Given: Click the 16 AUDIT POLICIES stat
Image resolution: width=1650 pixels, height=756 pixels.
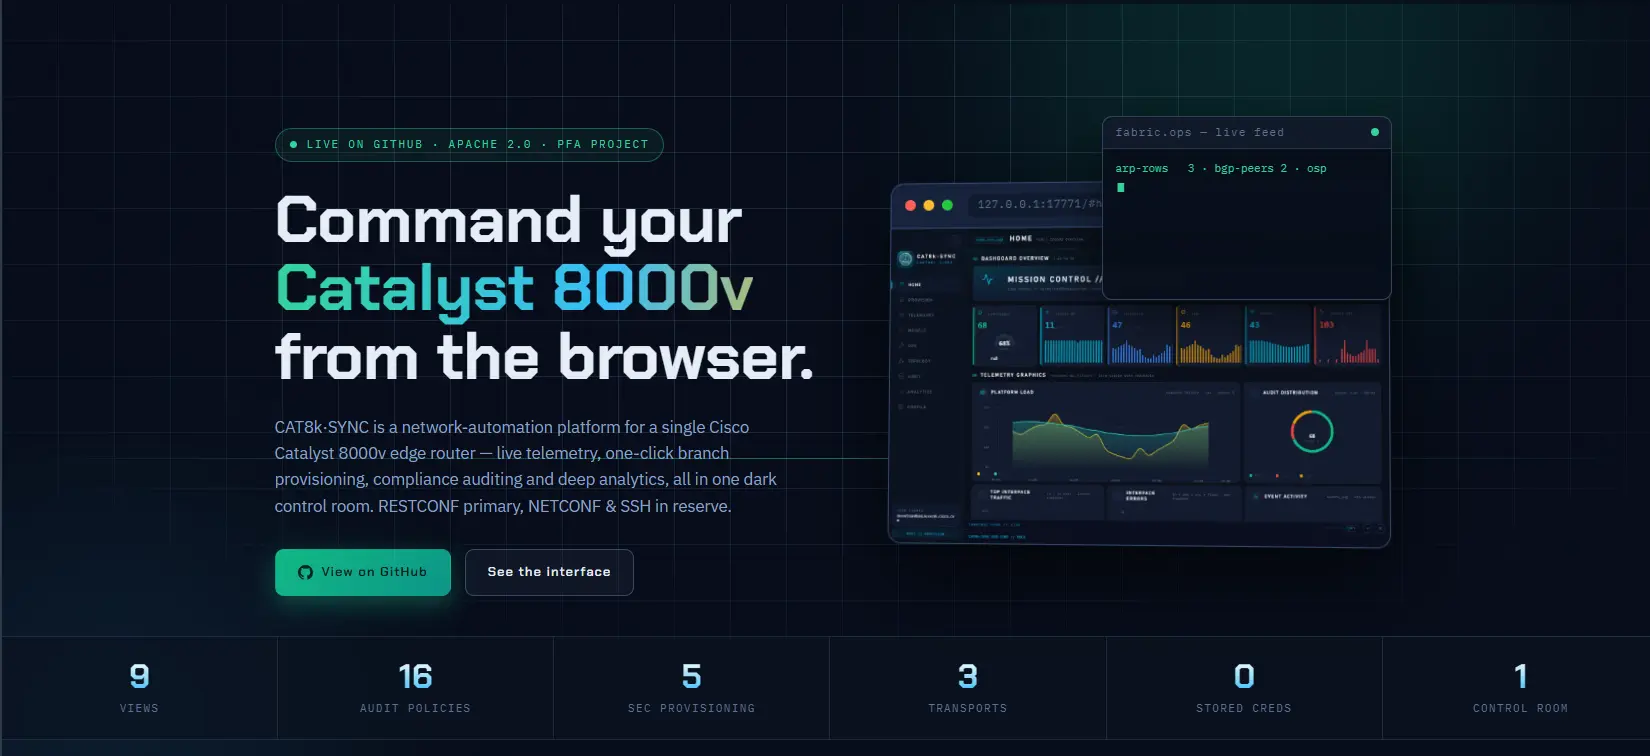Looking at the screenshot, I should click(x=415, y=688).
